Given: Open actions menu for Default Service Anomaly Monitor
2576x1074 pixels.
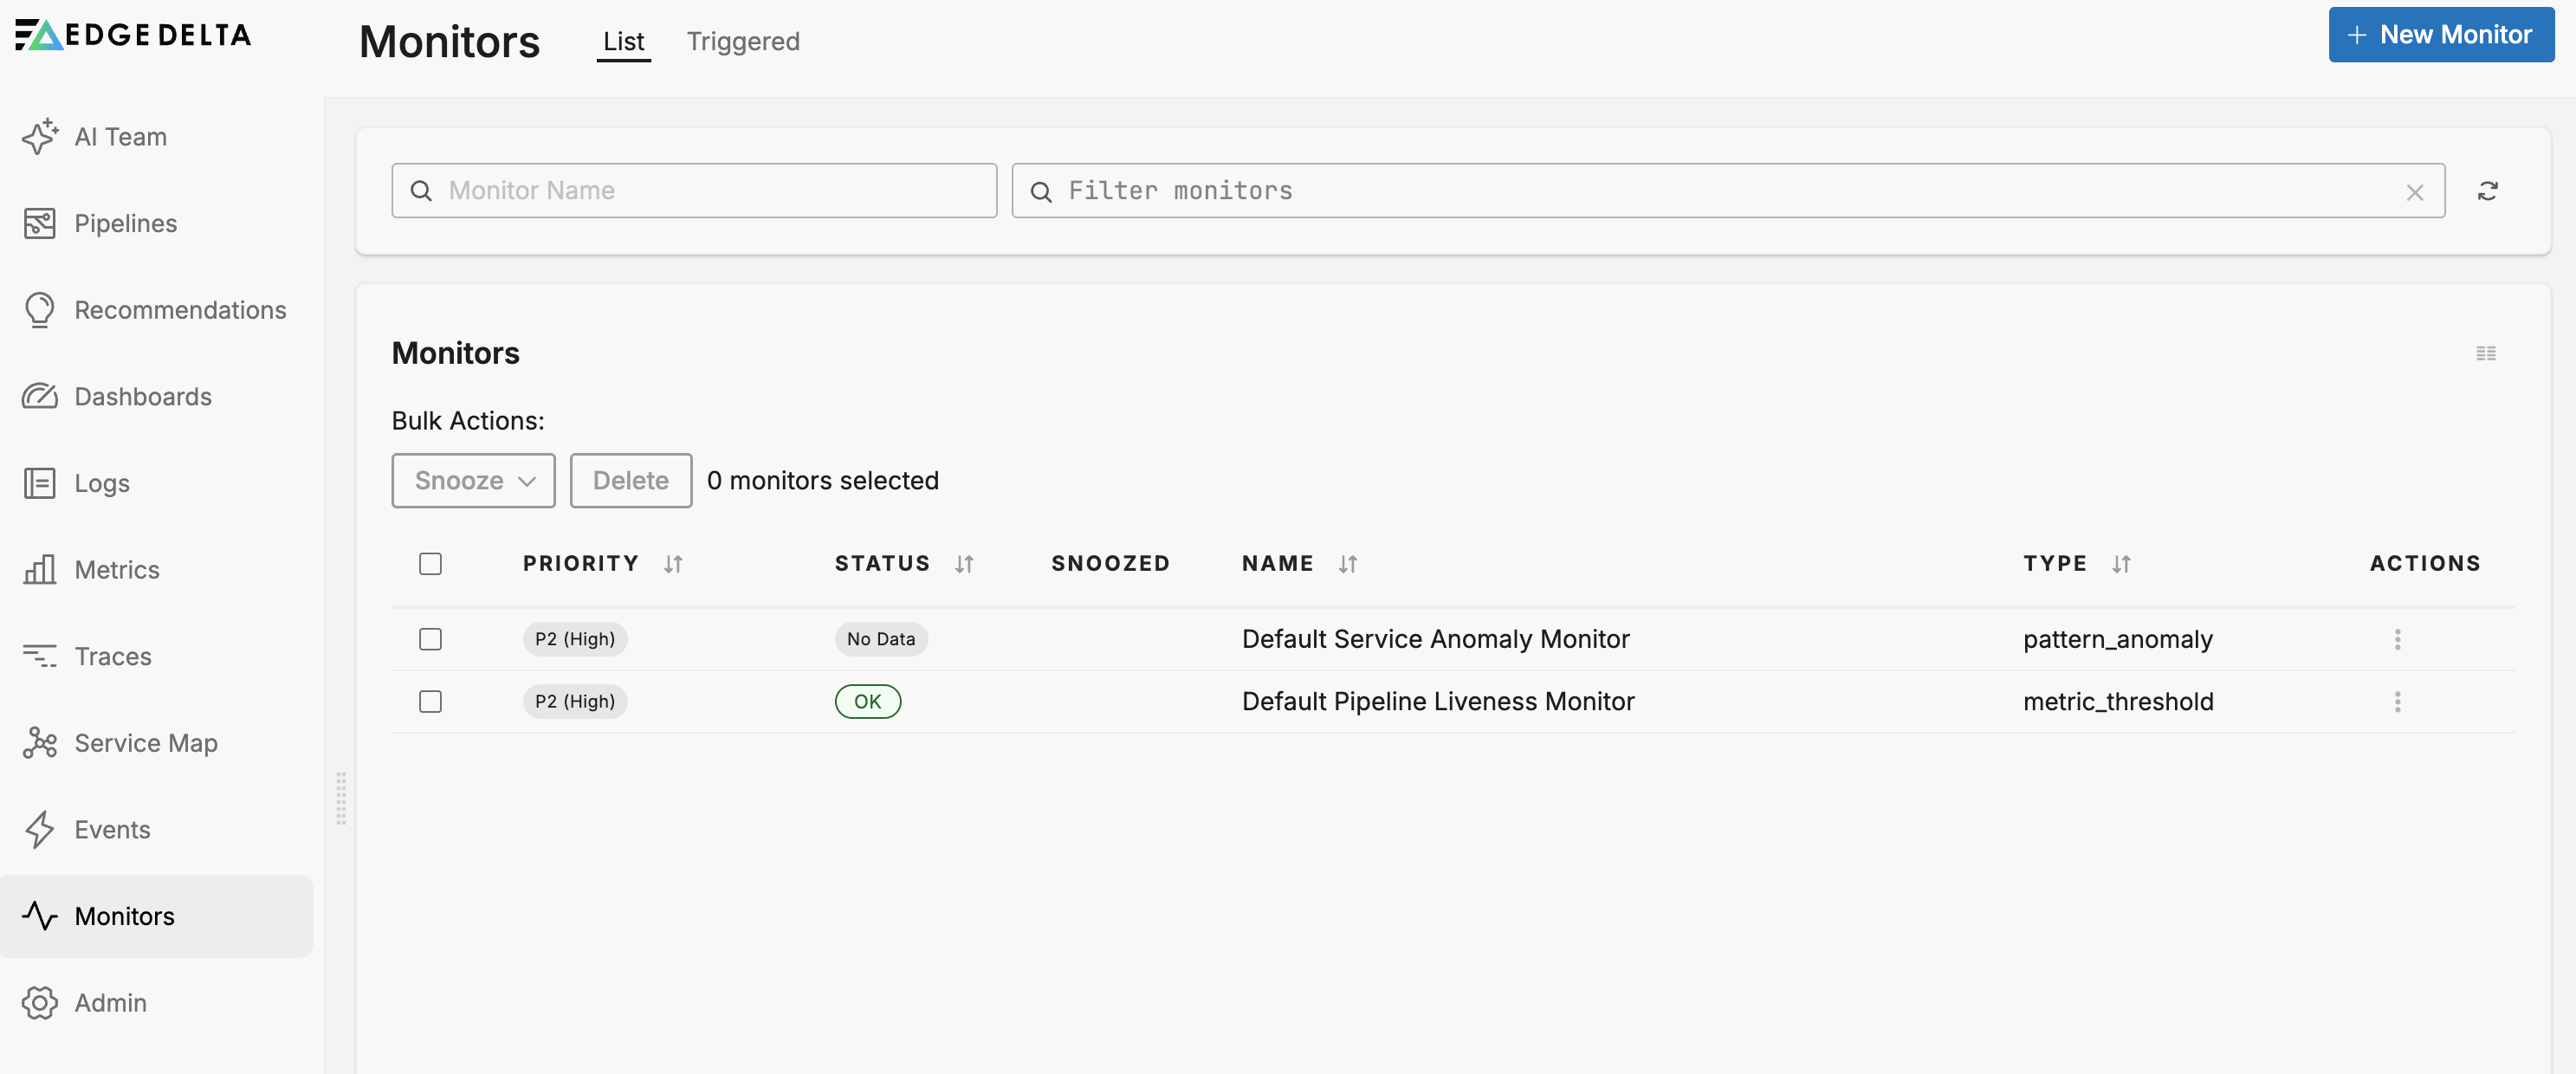Looking at the screenshot, I should (2396, 639).
